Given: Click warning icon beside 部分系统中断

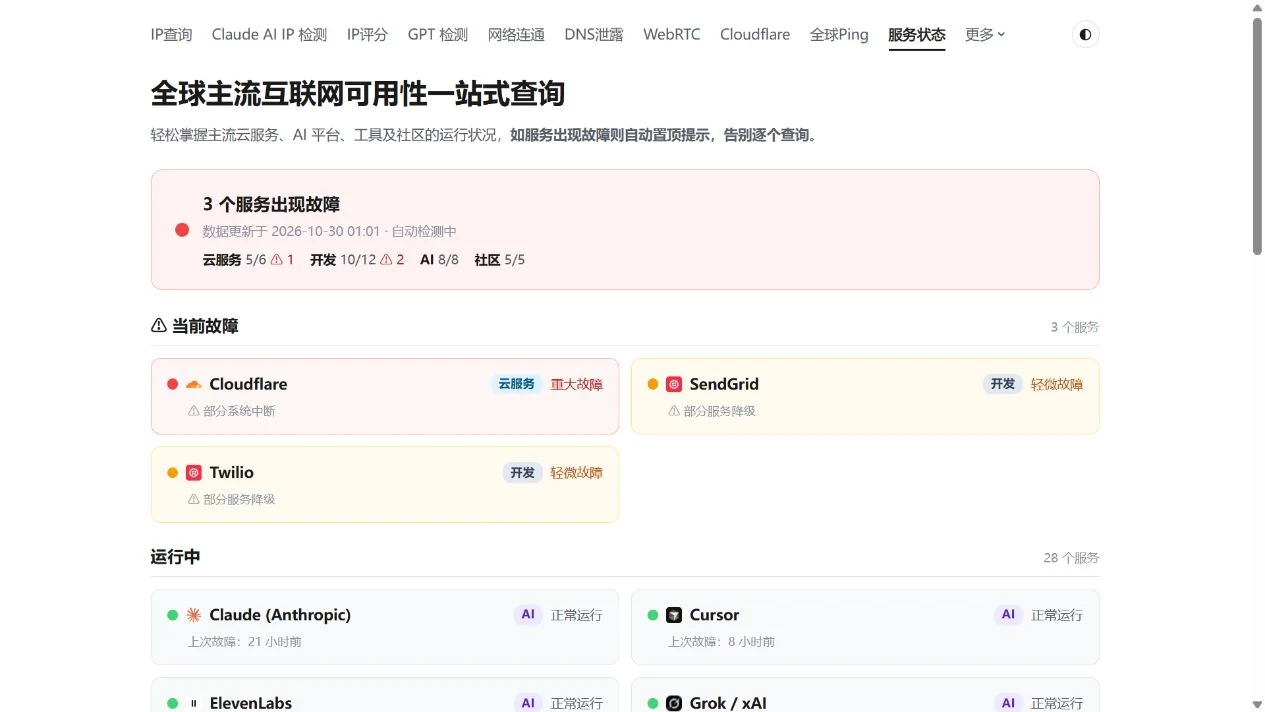Looking at the screenshot, I should (194, 411).
